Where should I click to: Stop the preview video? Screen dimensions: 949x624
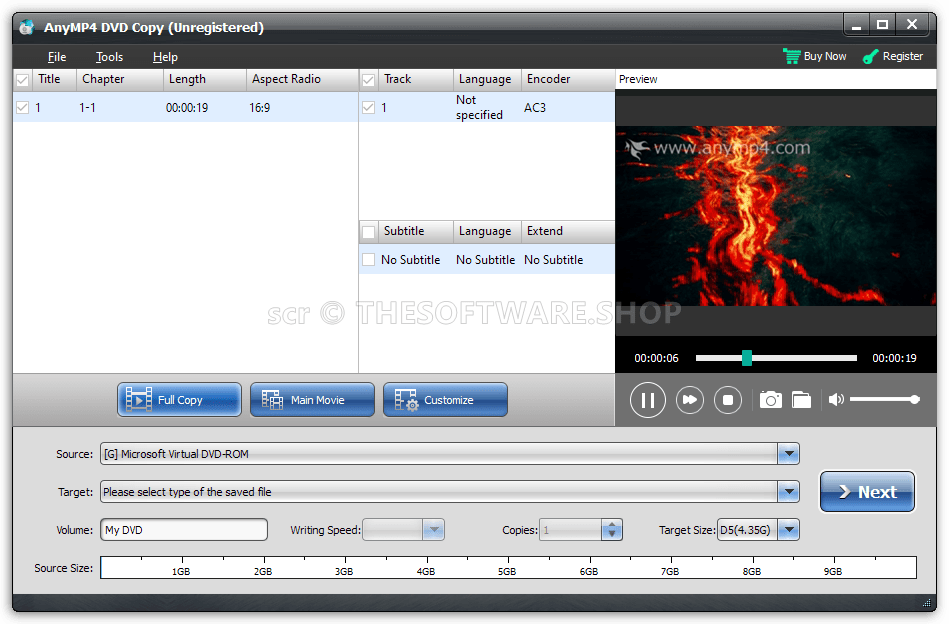pyautogui.click(x=728, y=400)
